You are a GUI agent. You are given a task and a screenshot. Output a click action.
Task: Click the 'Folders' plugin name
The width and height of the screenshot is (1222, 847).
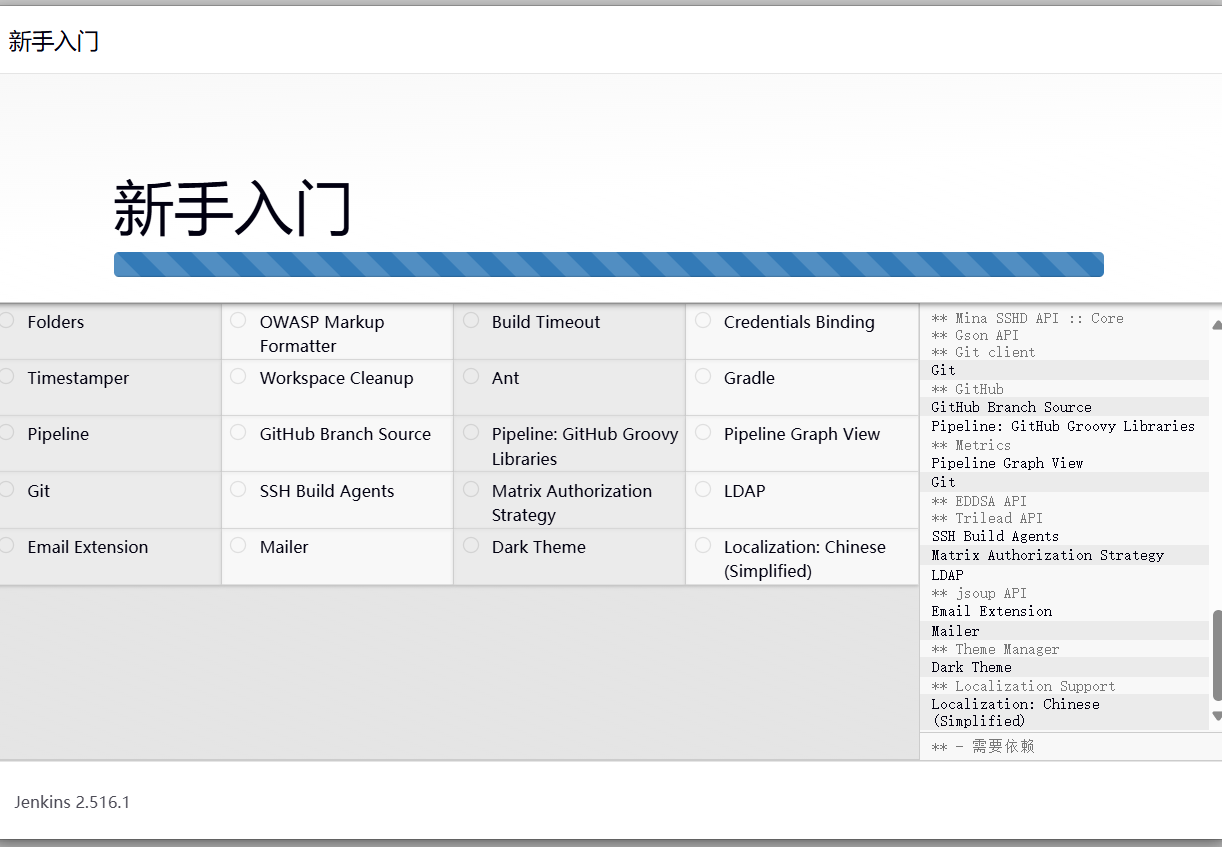coord(56,322)
